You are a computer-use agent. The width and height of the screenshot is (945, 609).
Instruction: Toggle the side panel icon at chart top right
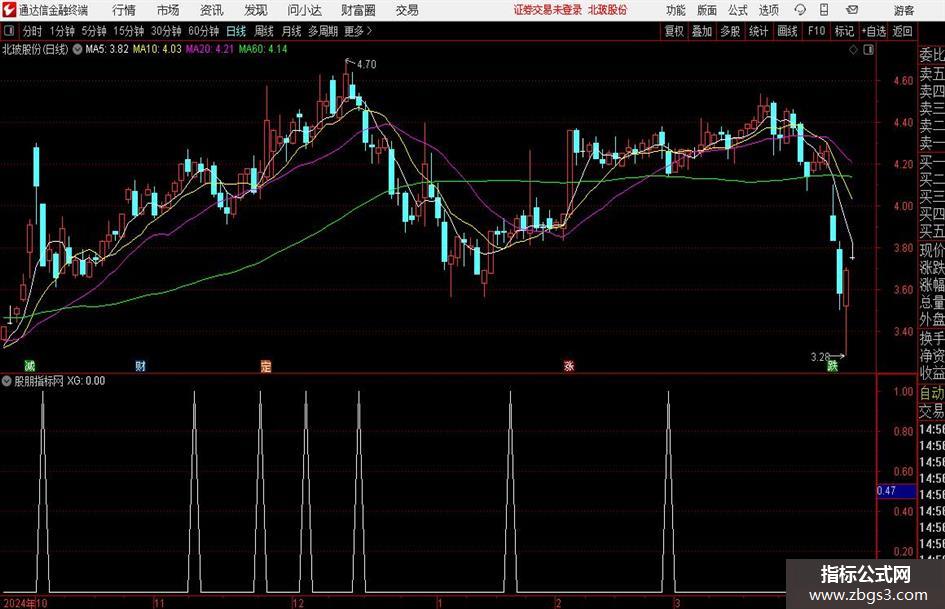point(868,50)
